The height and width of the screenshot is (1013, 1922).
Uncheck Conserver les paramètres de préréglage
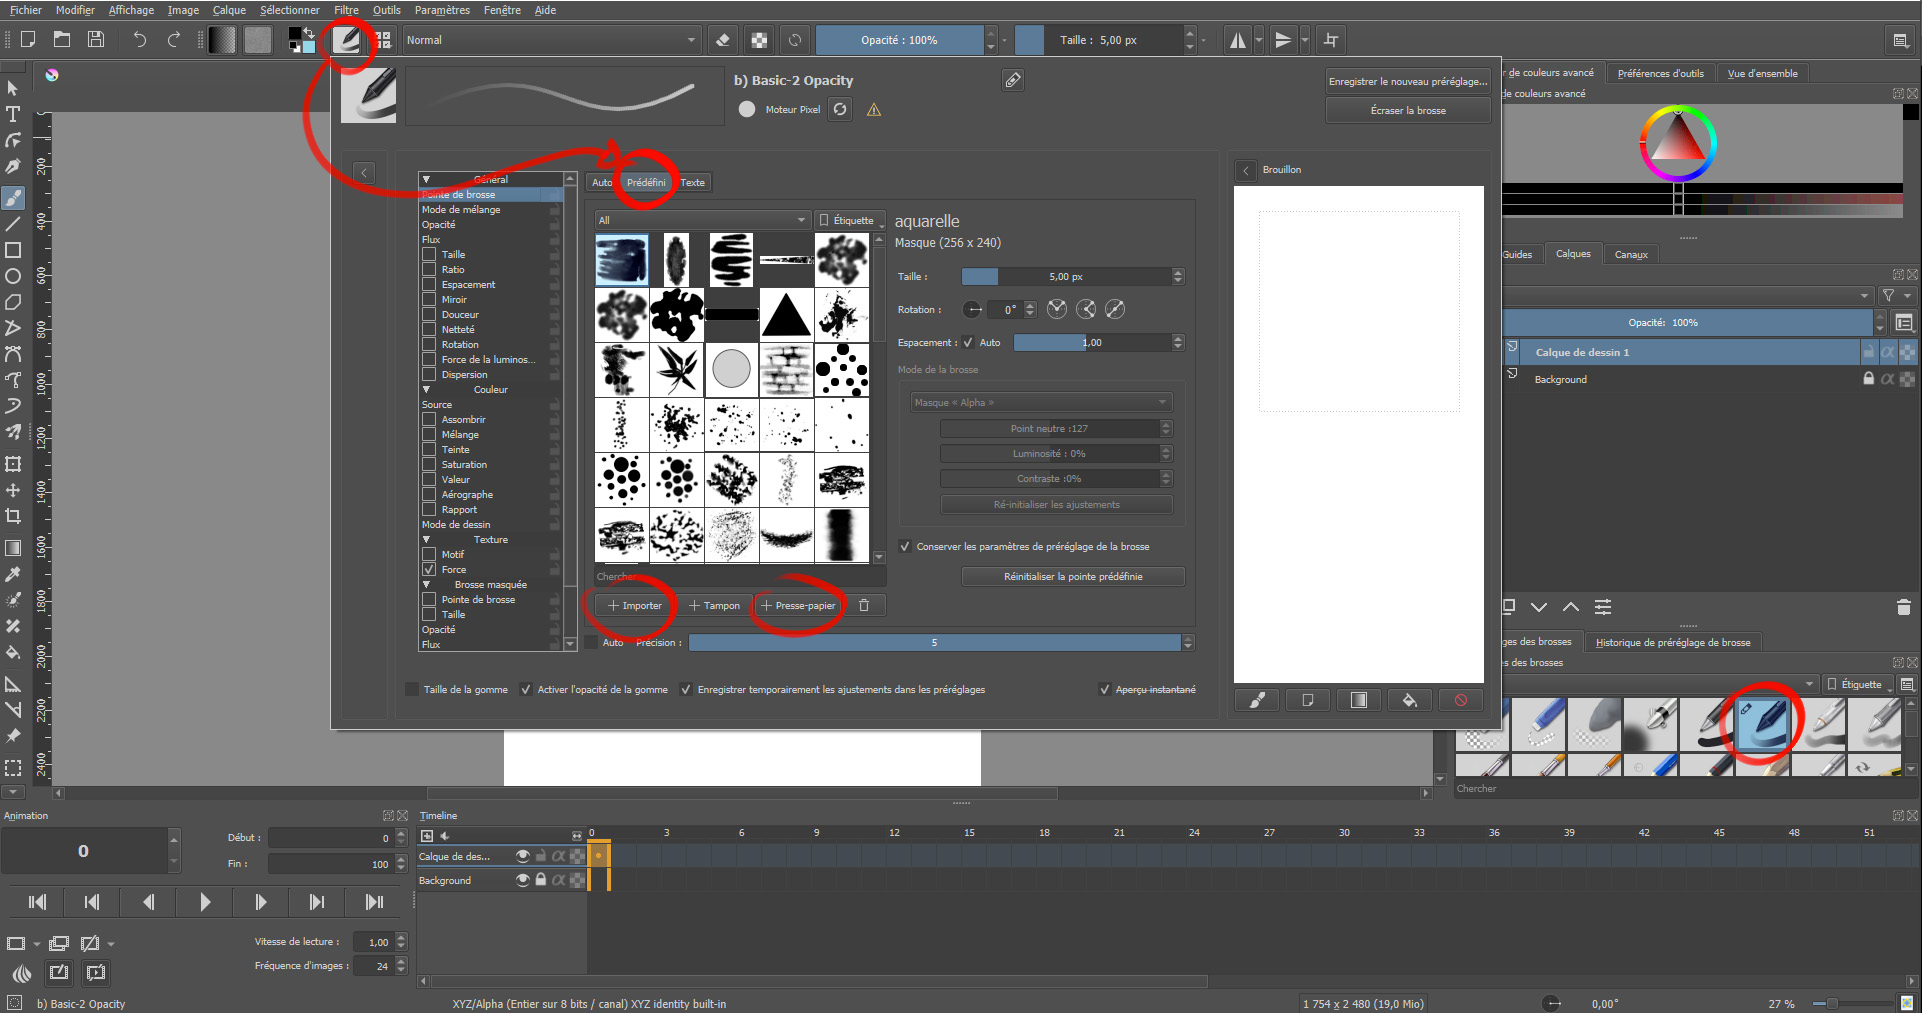[905, 547]
